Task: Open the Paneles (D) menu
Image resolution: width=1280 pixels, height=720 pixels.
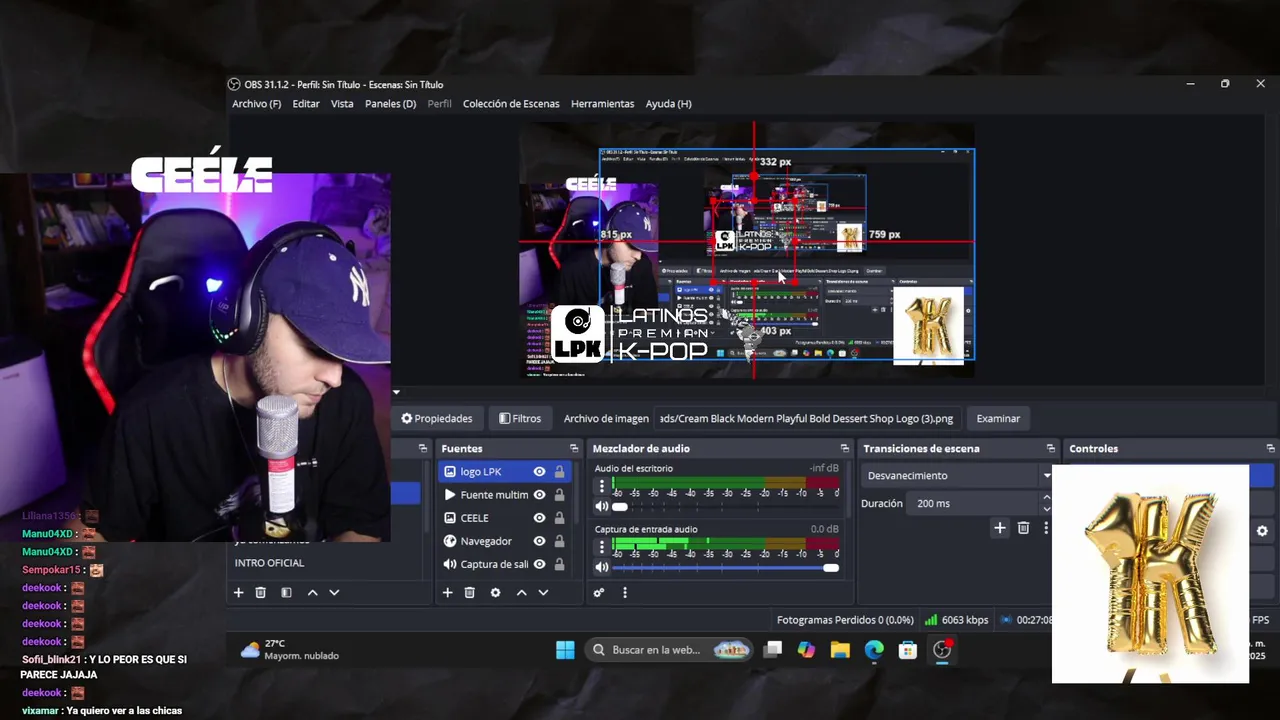Action: tap(390, 104)
